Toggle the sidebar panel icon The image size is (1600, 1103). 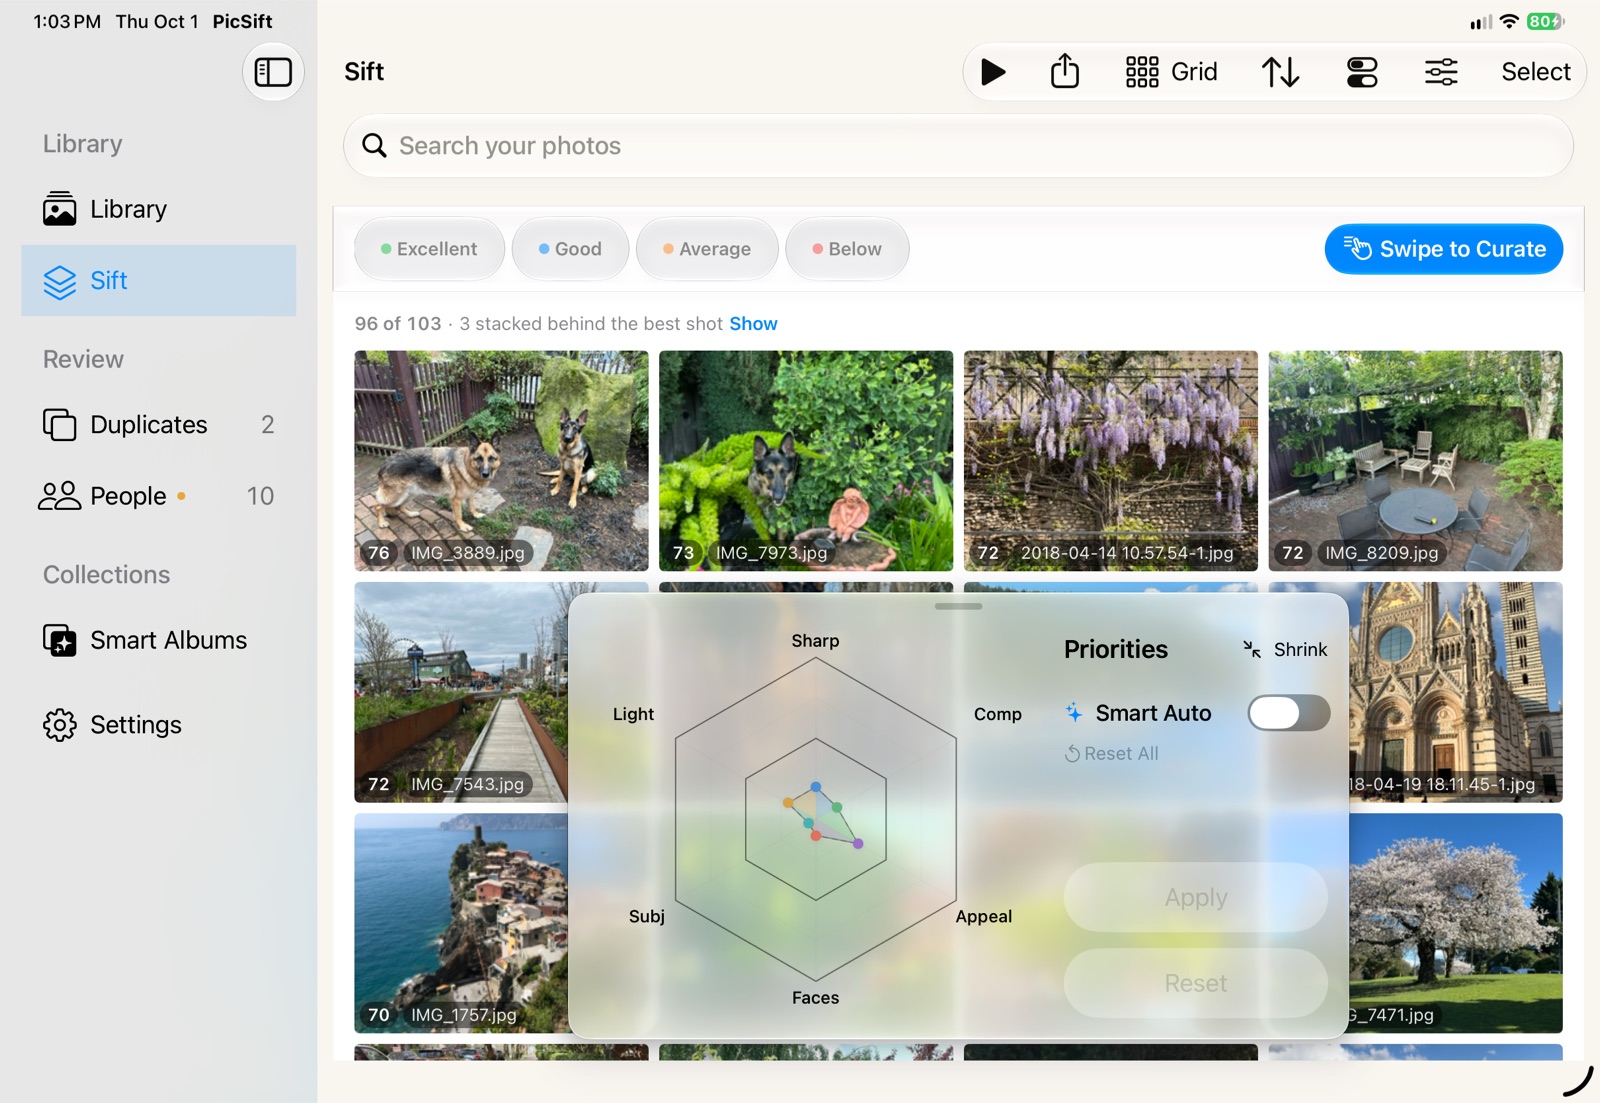(273, 72)
